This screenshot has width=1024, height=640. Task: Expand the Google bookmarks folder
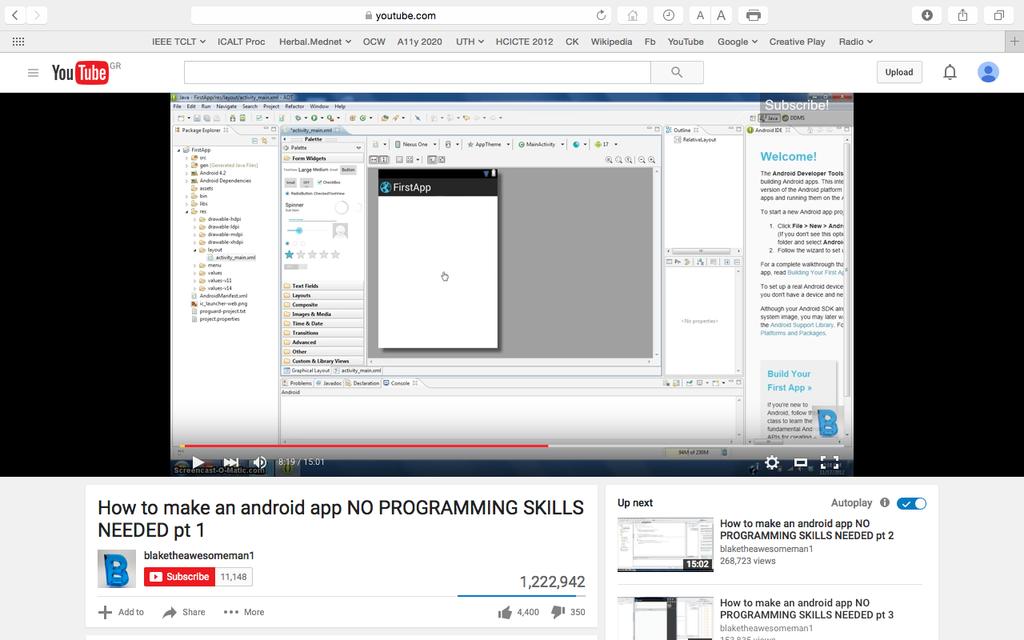pyautogui.click(x=737, y=41)
